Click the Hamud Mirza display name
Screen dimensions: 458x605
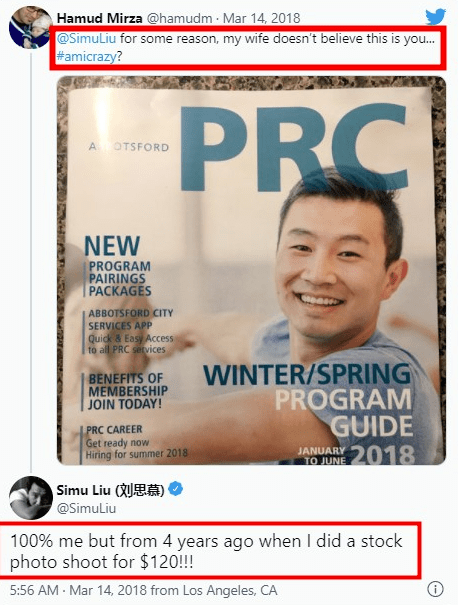click(100, 18)
